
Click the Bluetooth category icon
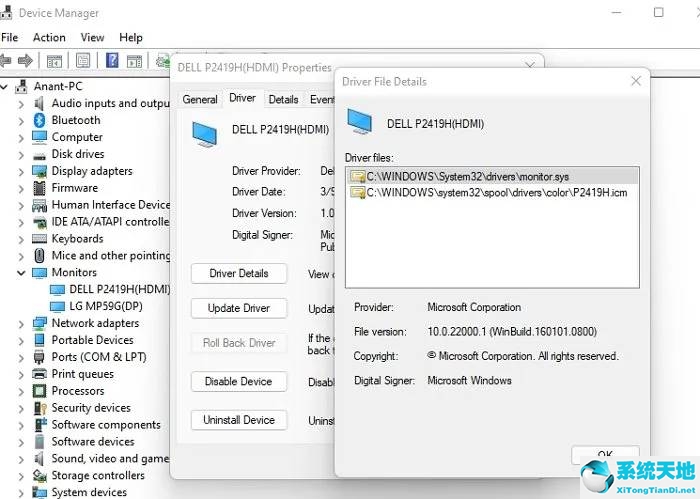(39, 120)
